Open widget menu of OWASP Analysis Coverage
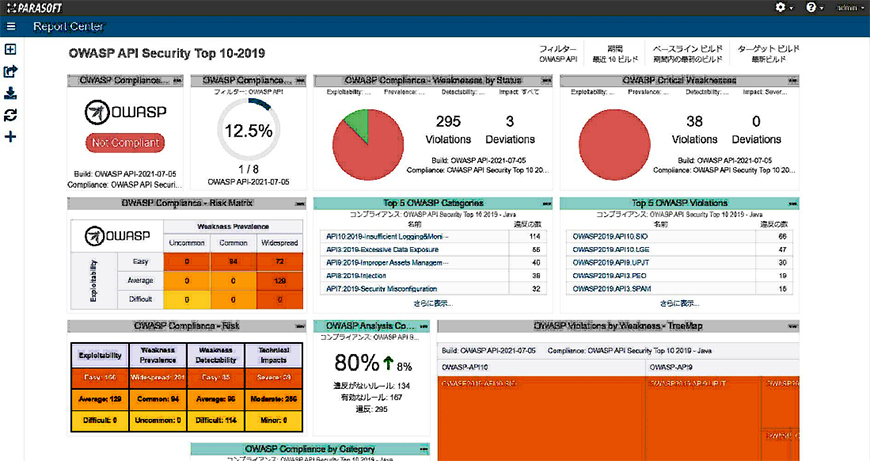 point(424,326)
